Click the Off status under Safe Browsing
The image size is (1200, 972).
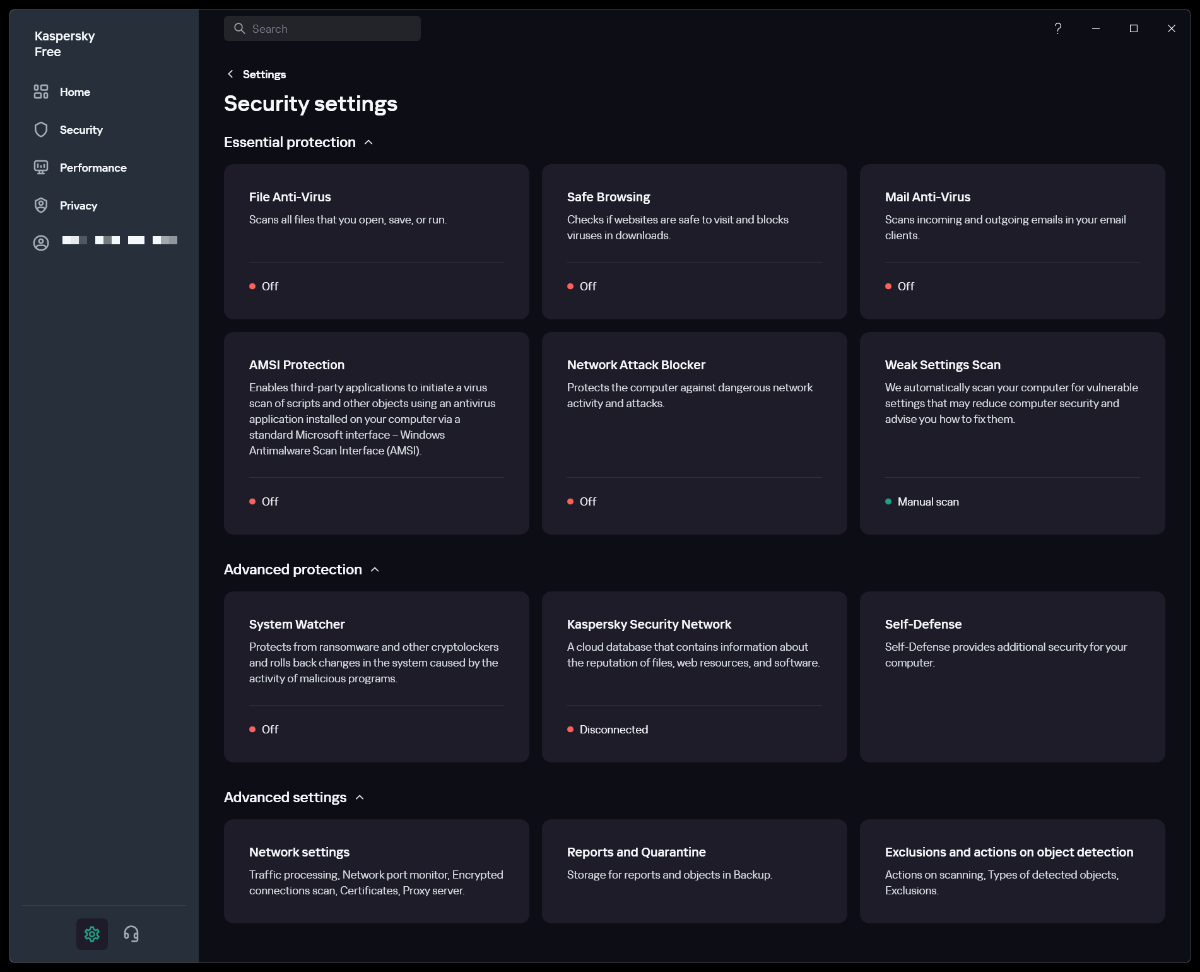(x=588, y=287)
